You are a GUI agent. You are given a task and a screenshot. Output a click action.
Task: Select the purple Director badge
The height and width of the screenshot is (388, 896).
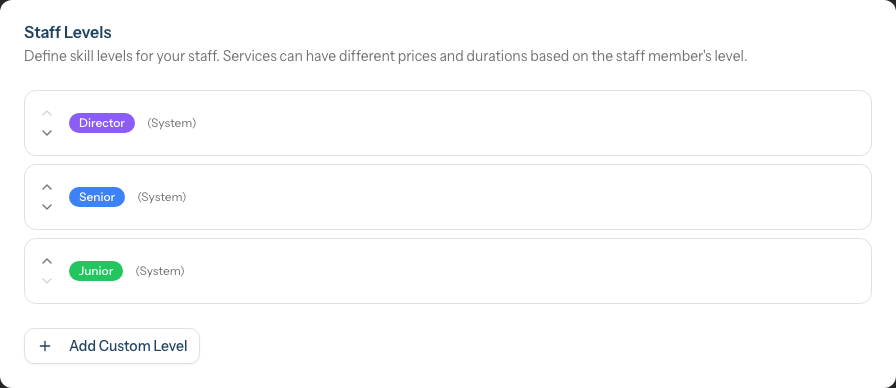pos(102,123)
